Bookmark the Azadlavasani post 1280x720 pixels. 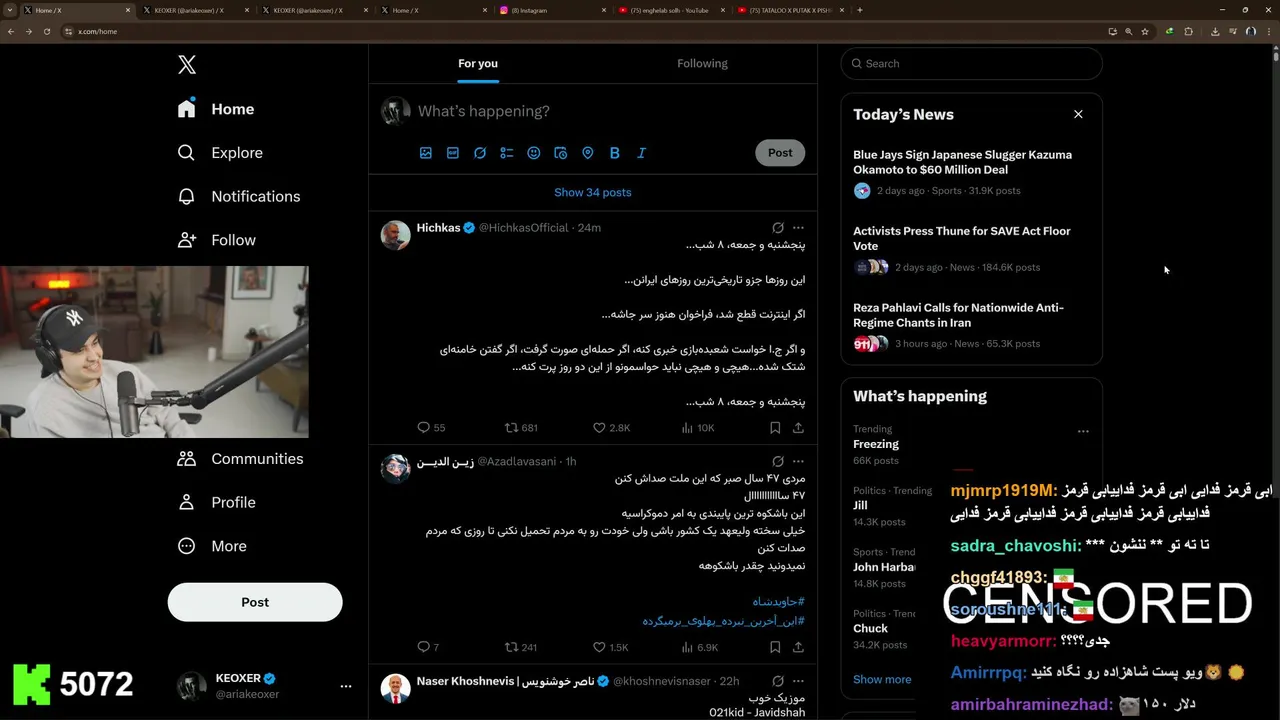coord(775,647)
